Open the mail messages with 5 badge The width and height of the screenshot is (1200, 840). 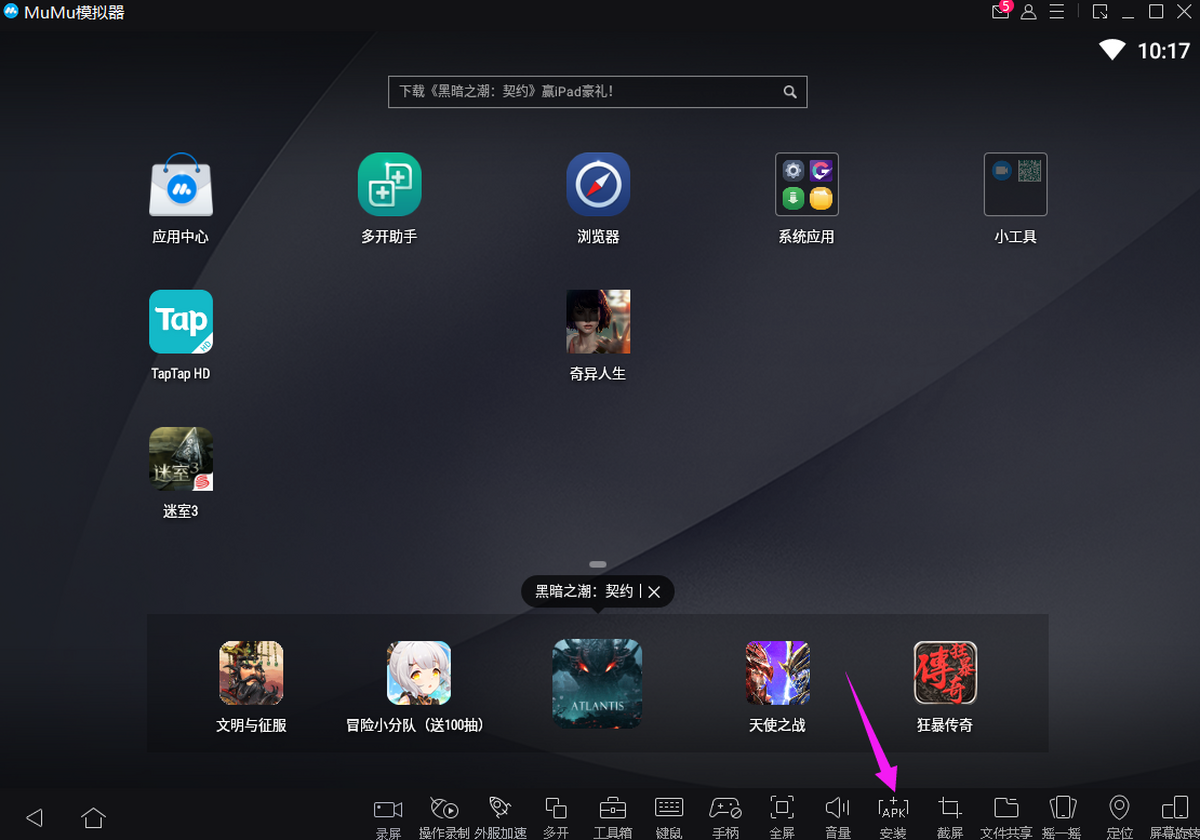point(1002,11)
